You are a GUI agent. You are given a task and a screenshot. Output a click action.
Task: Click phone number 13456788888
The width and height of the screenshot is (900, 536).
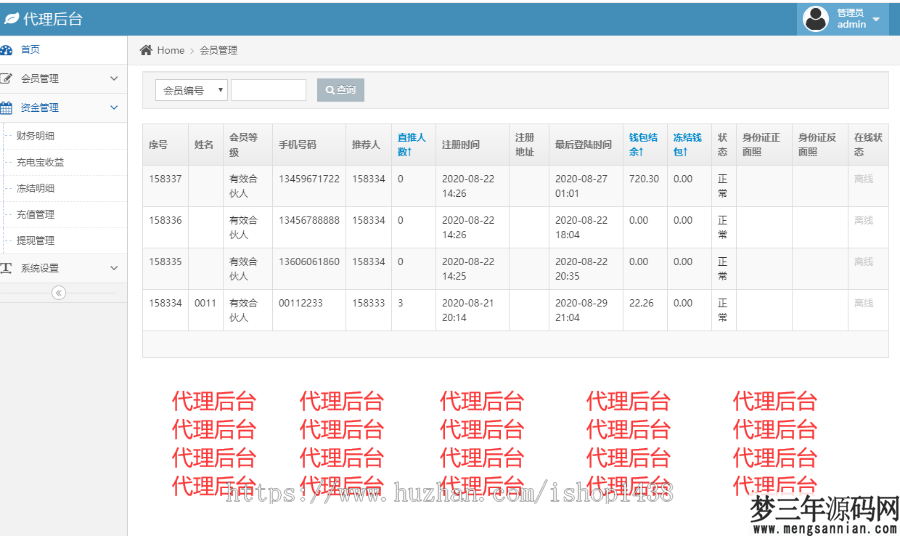309,220
